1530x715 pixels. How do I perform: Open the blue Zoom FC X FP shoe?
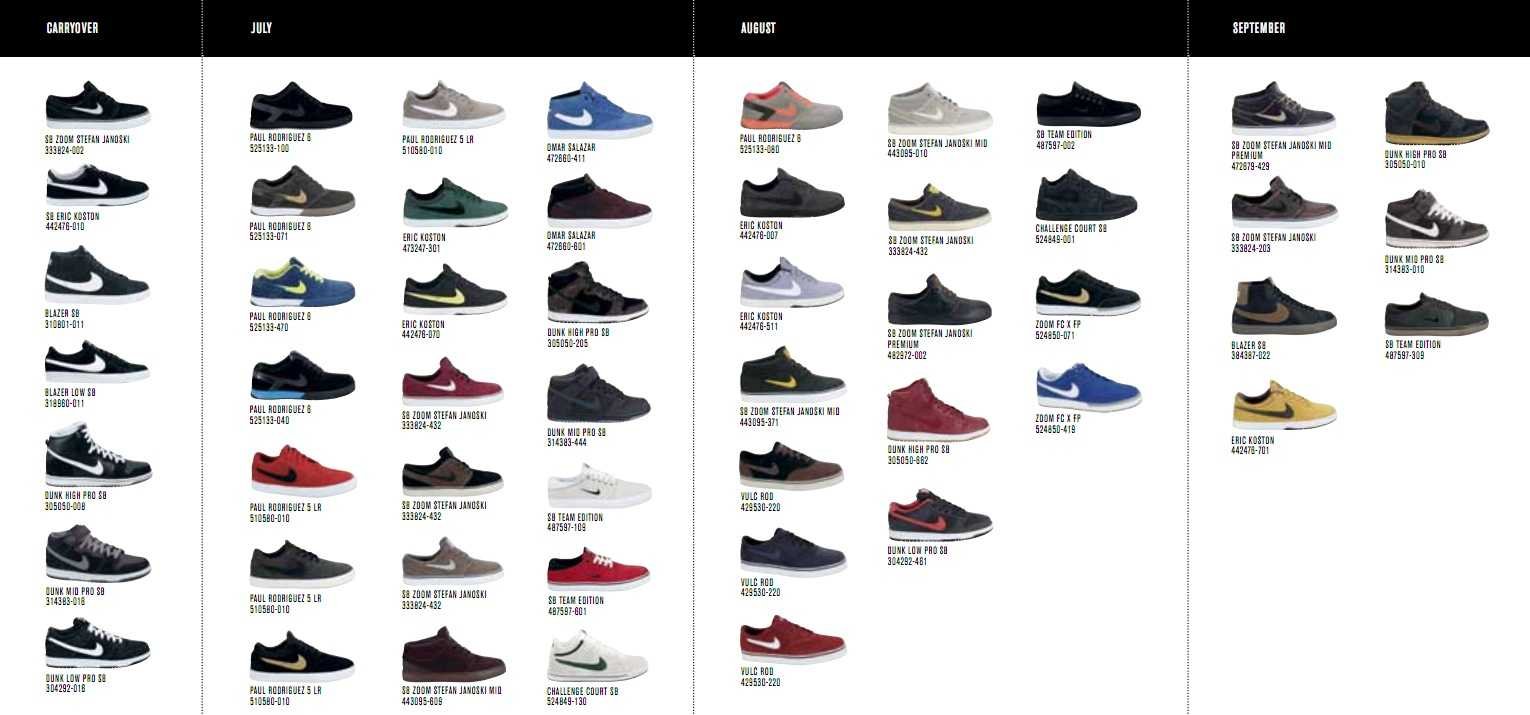(x=1089, y=388)
